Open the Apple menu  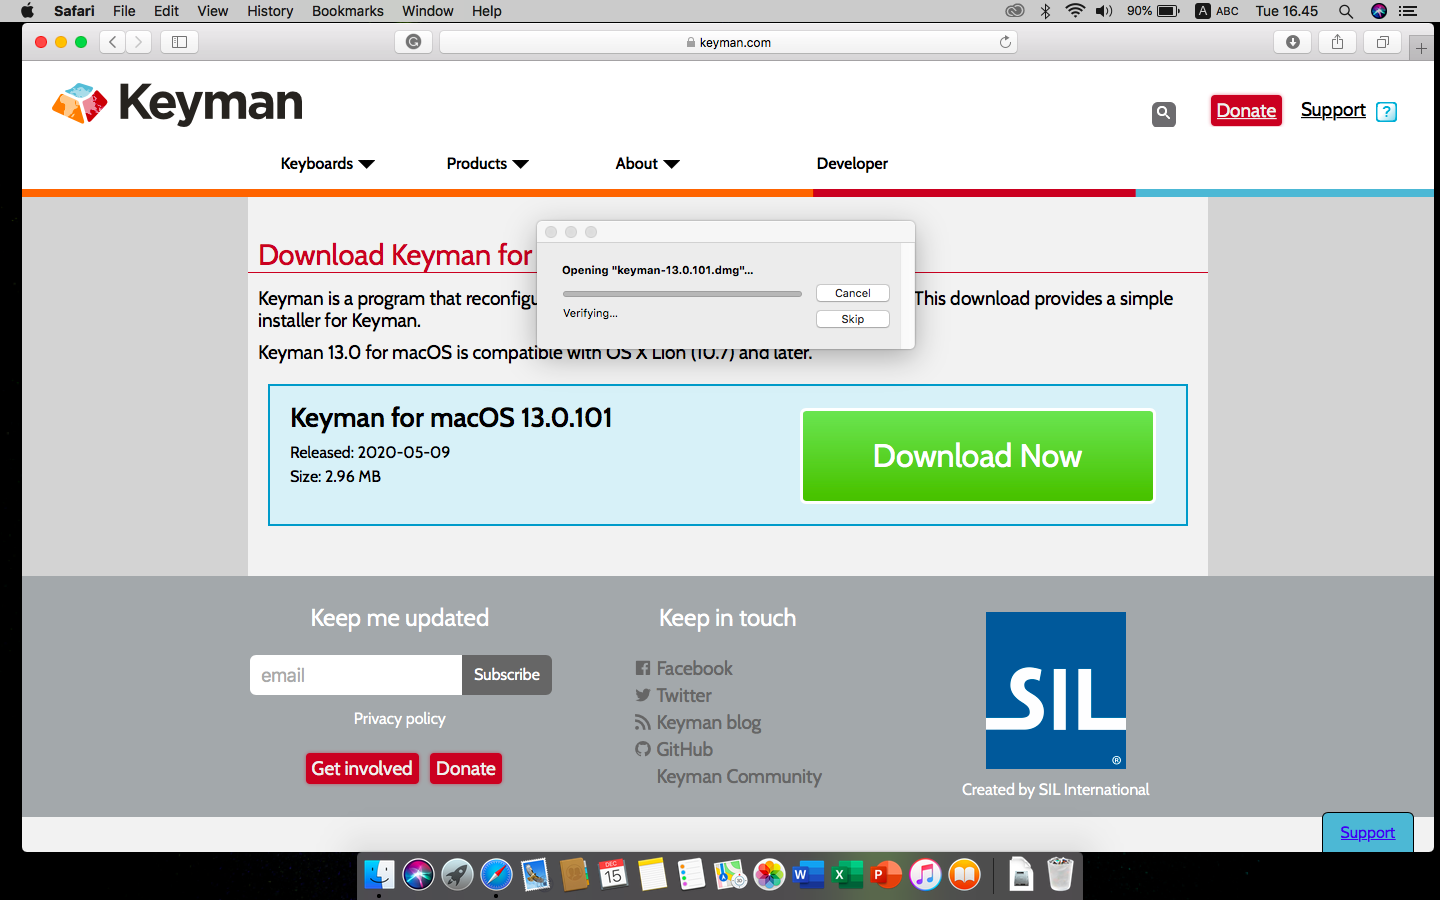[27, 11]
